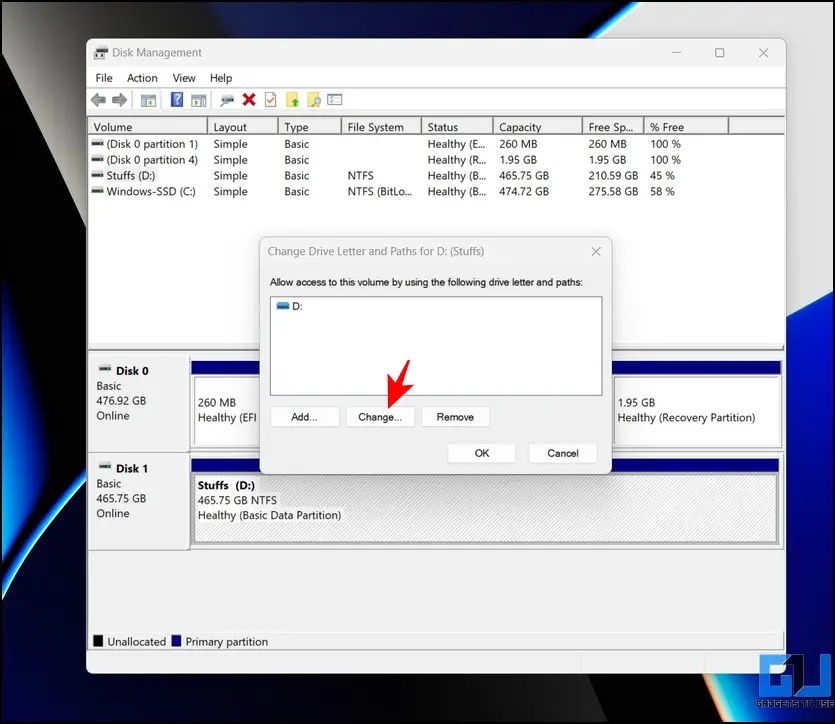Open the Help menu
This screenshot has width=835, height=724.
click(221, 78)
